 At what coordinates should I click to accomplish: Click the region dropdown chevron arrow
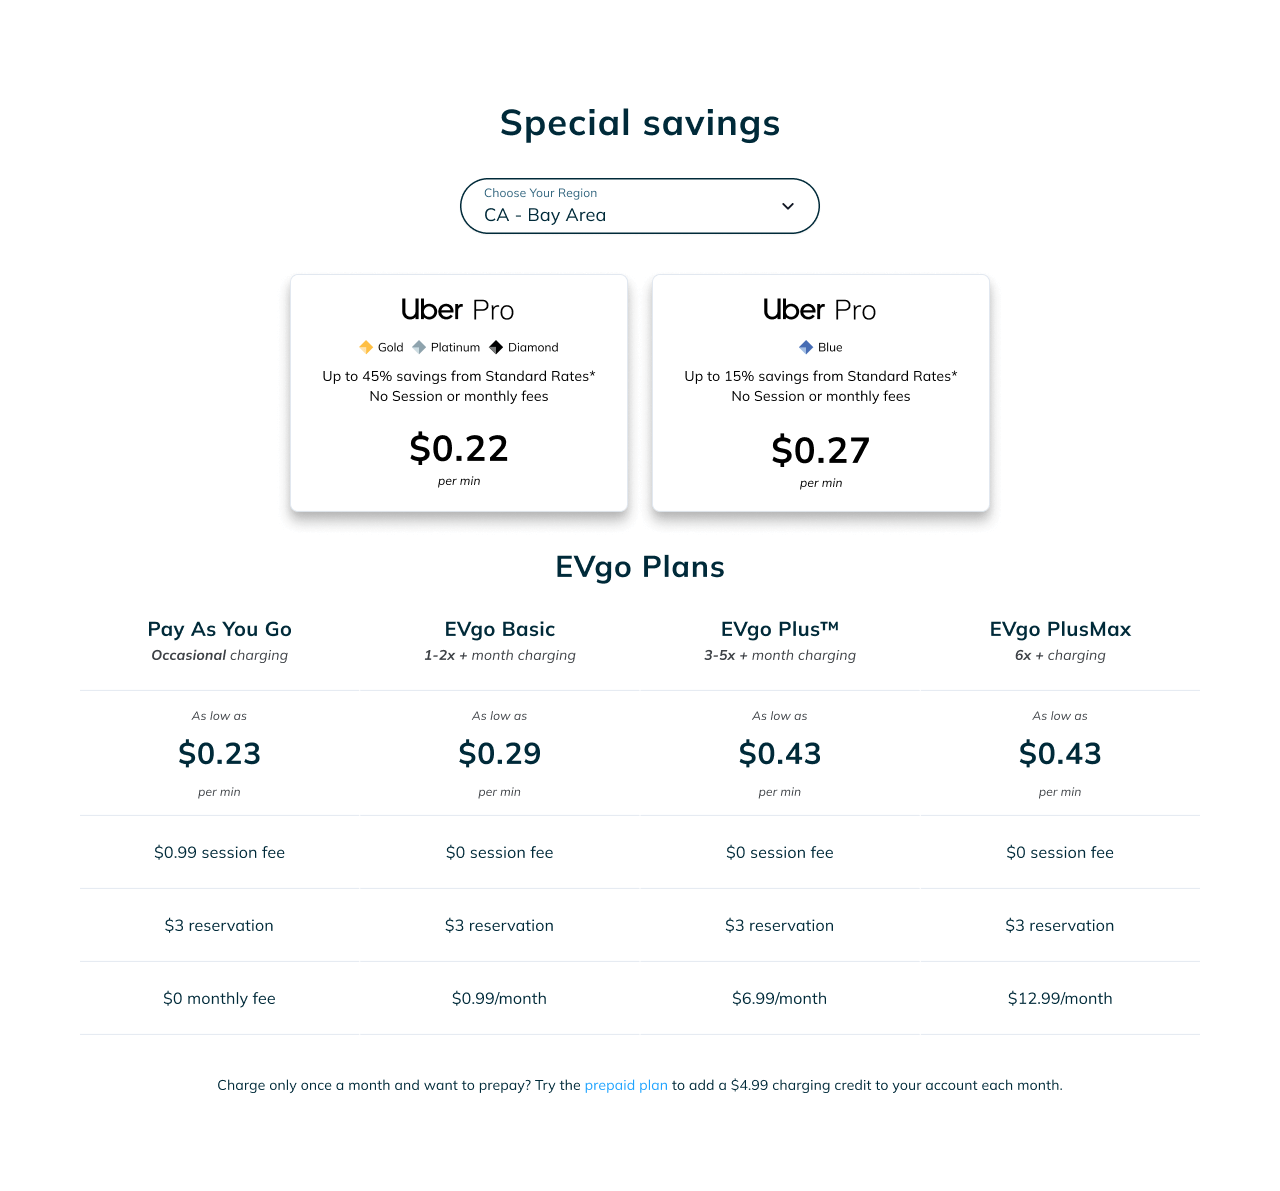click(788, 206)
